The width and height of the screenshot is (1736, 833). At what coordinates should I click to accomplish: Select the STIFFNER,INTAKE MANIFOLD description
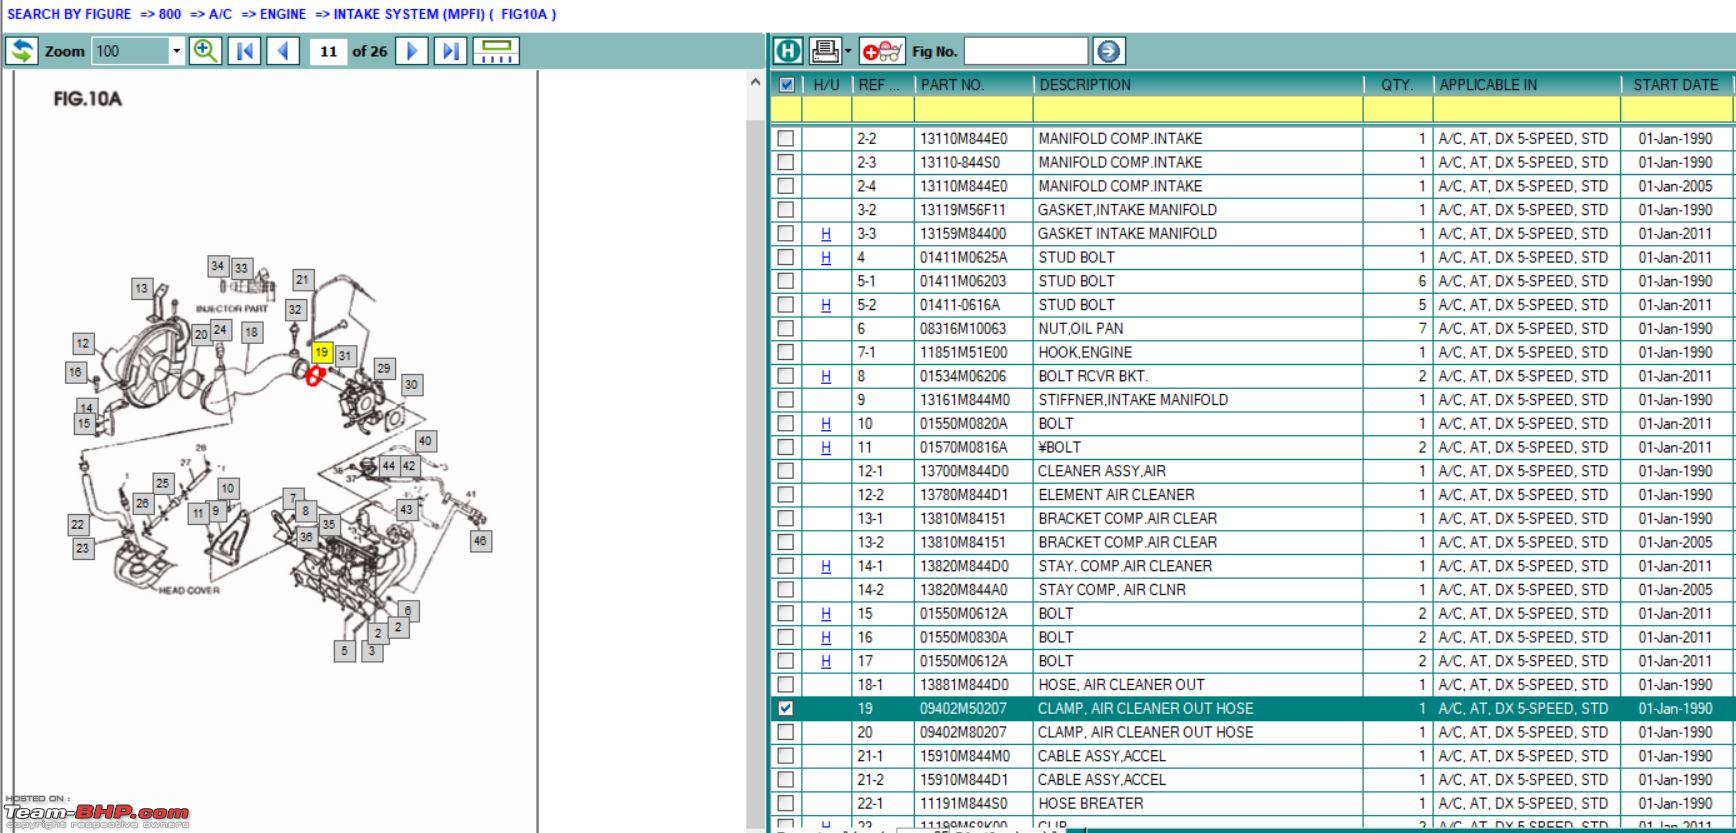click(x=1133, y=400)
